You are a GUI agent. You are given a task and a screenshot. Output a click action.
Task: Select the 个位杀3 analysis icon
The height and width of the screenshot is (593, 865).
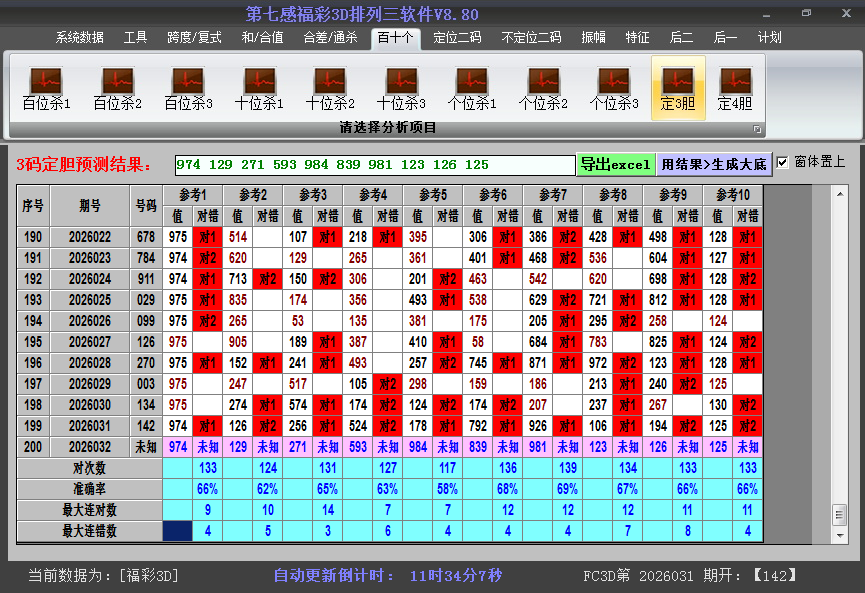tap(614, 88)
